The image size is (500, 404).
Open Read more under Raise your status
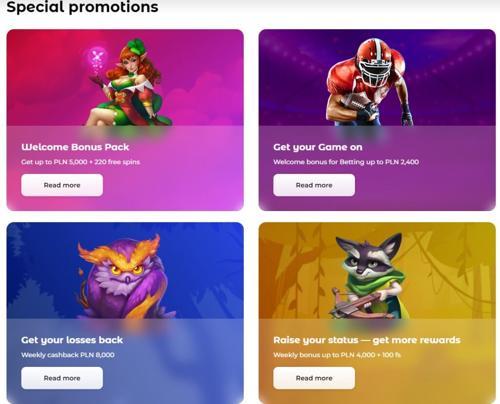(x=314, y=378)
